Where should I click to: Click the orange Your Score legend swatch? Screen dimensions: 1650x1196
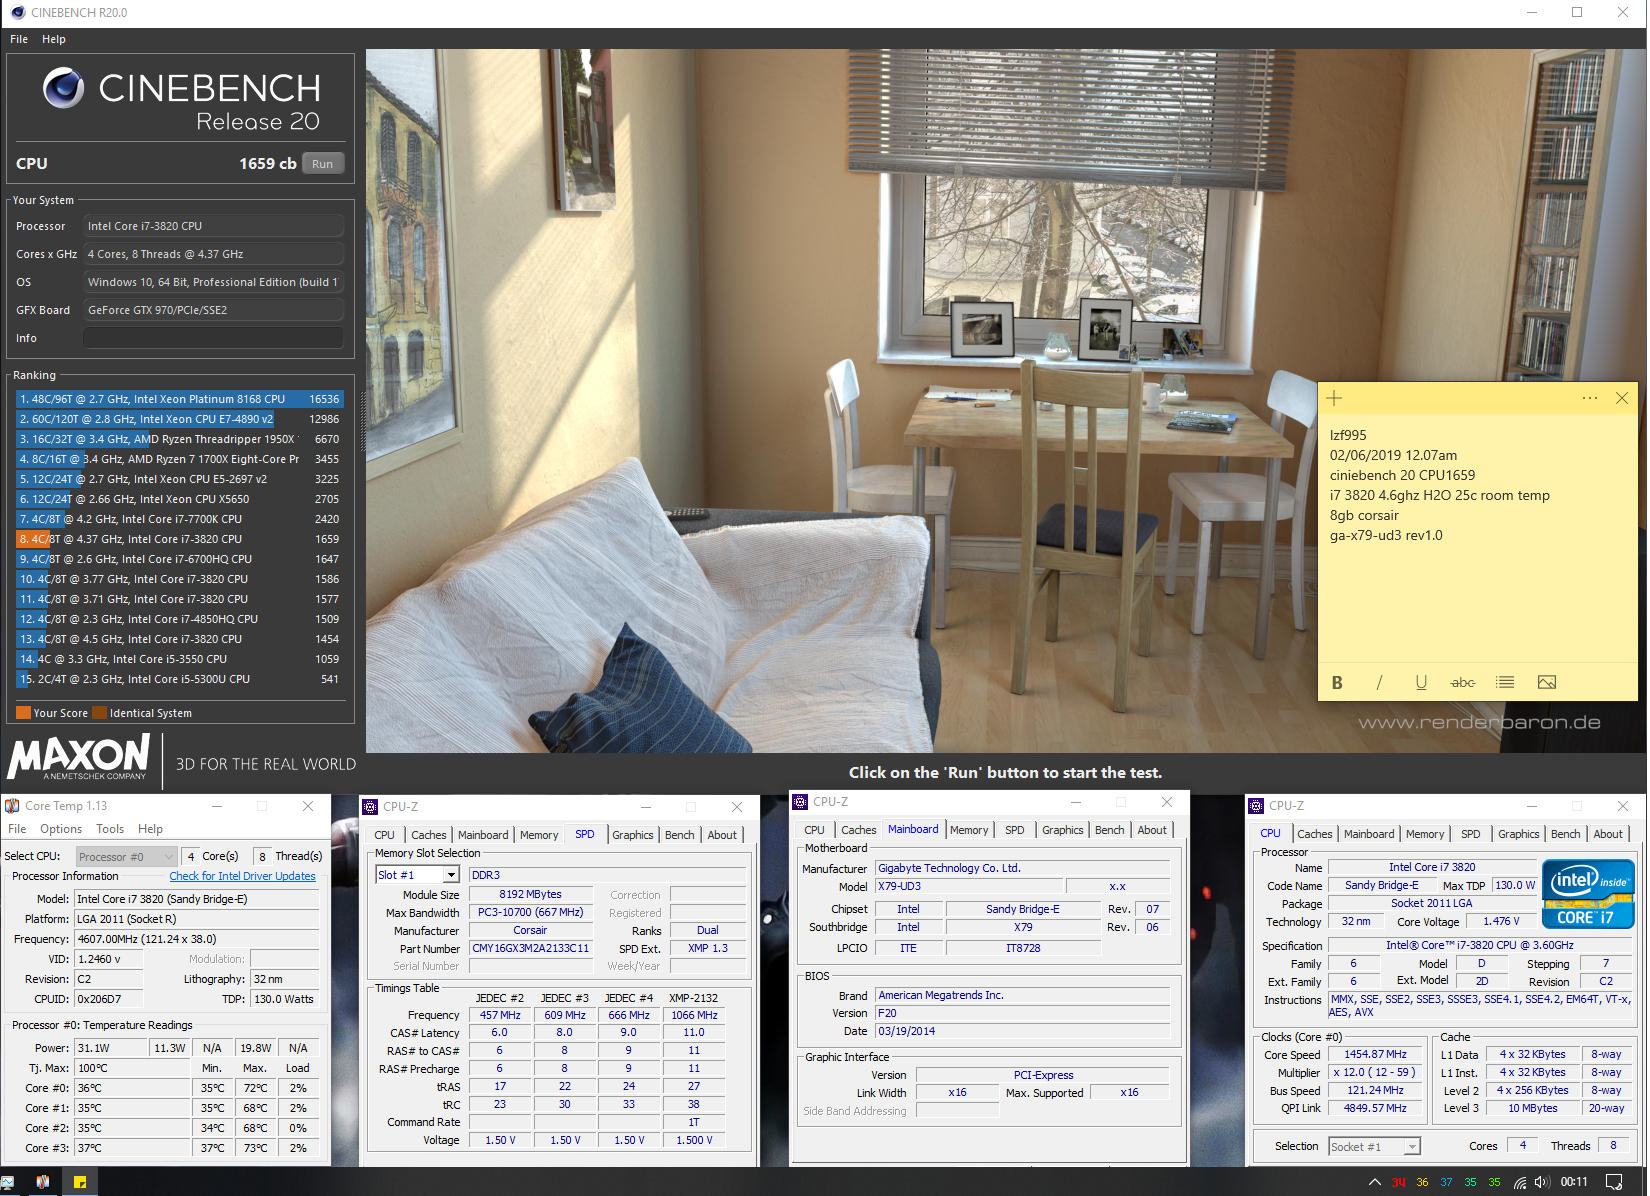coord(23,713)
